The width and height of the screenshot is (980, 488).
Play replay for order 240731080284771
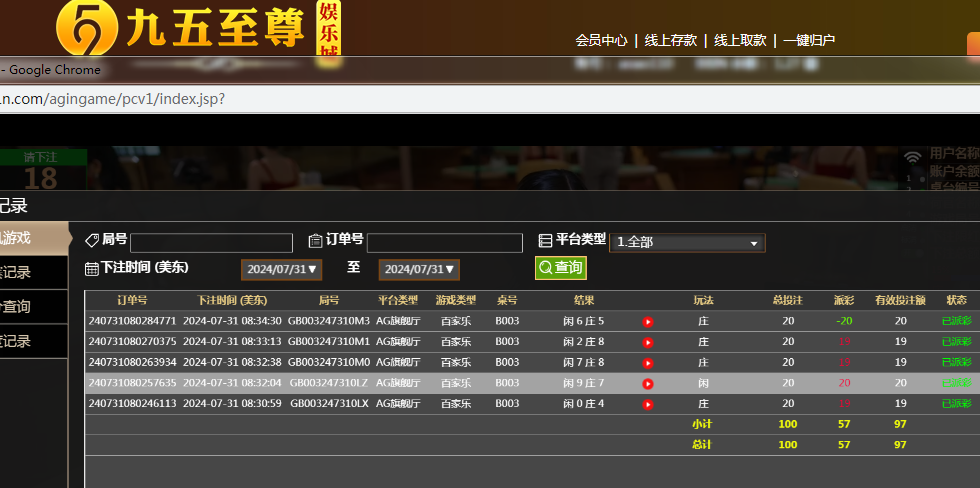[647, 322]
